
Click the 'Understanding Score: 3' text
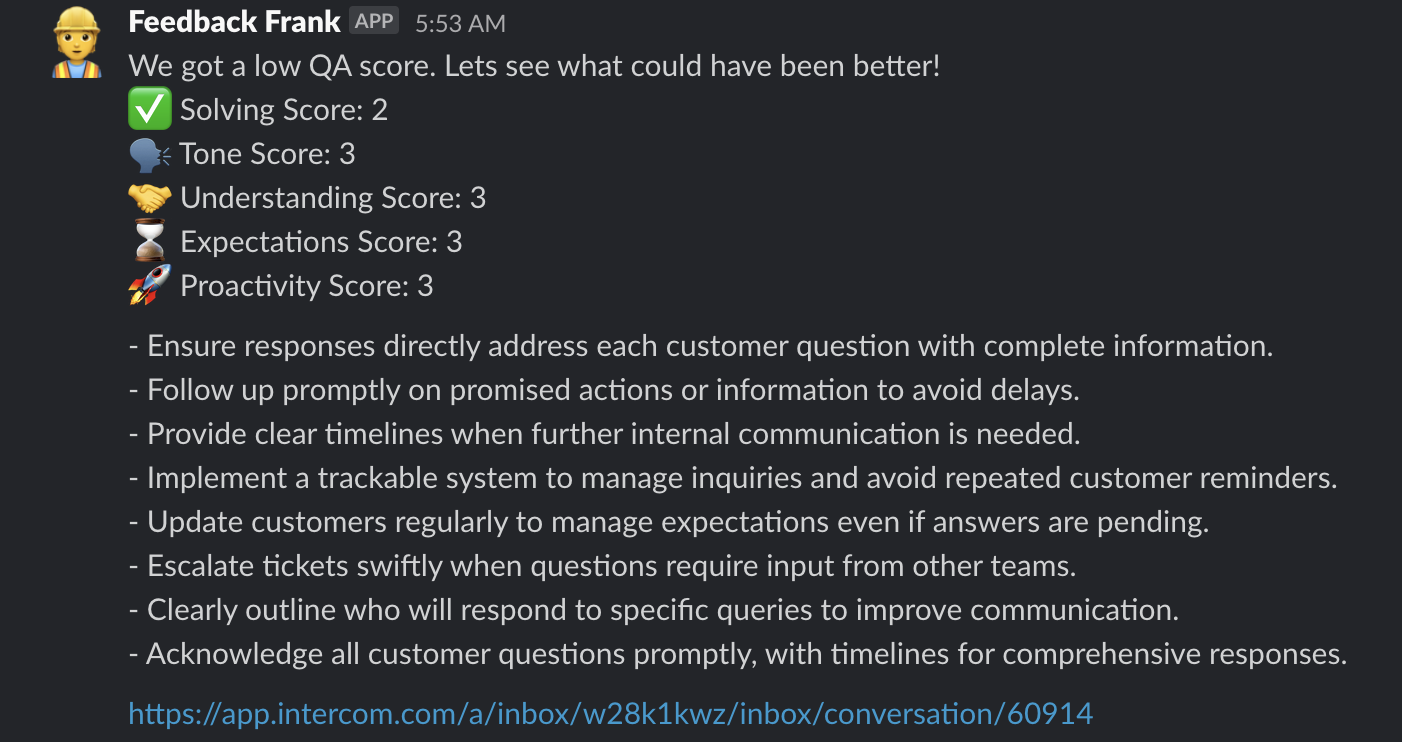point(333,198)
